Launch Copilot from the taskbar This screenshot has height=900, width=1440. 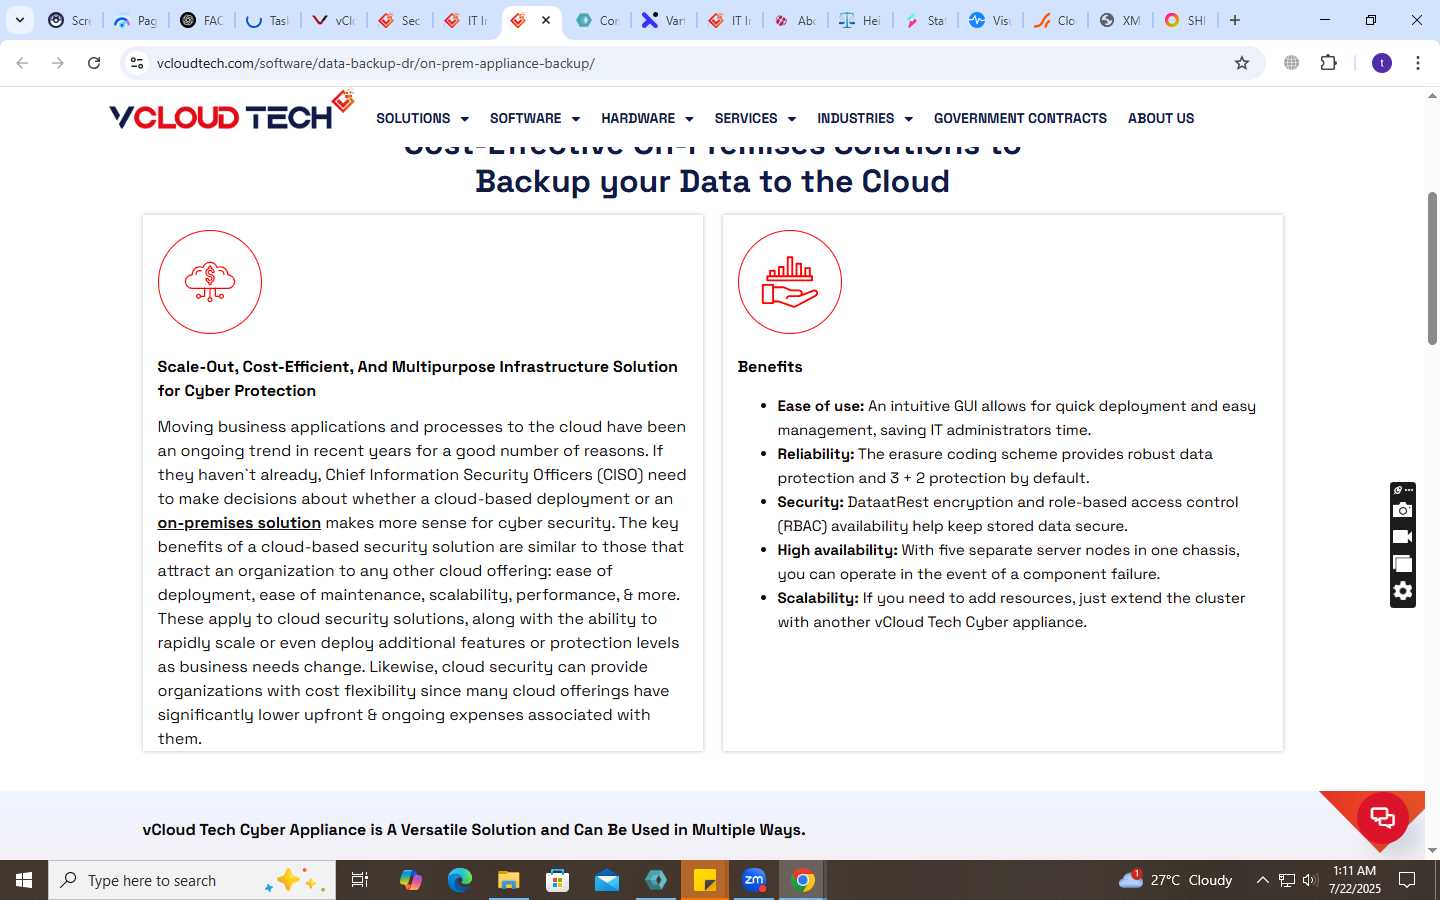(410, 880)
